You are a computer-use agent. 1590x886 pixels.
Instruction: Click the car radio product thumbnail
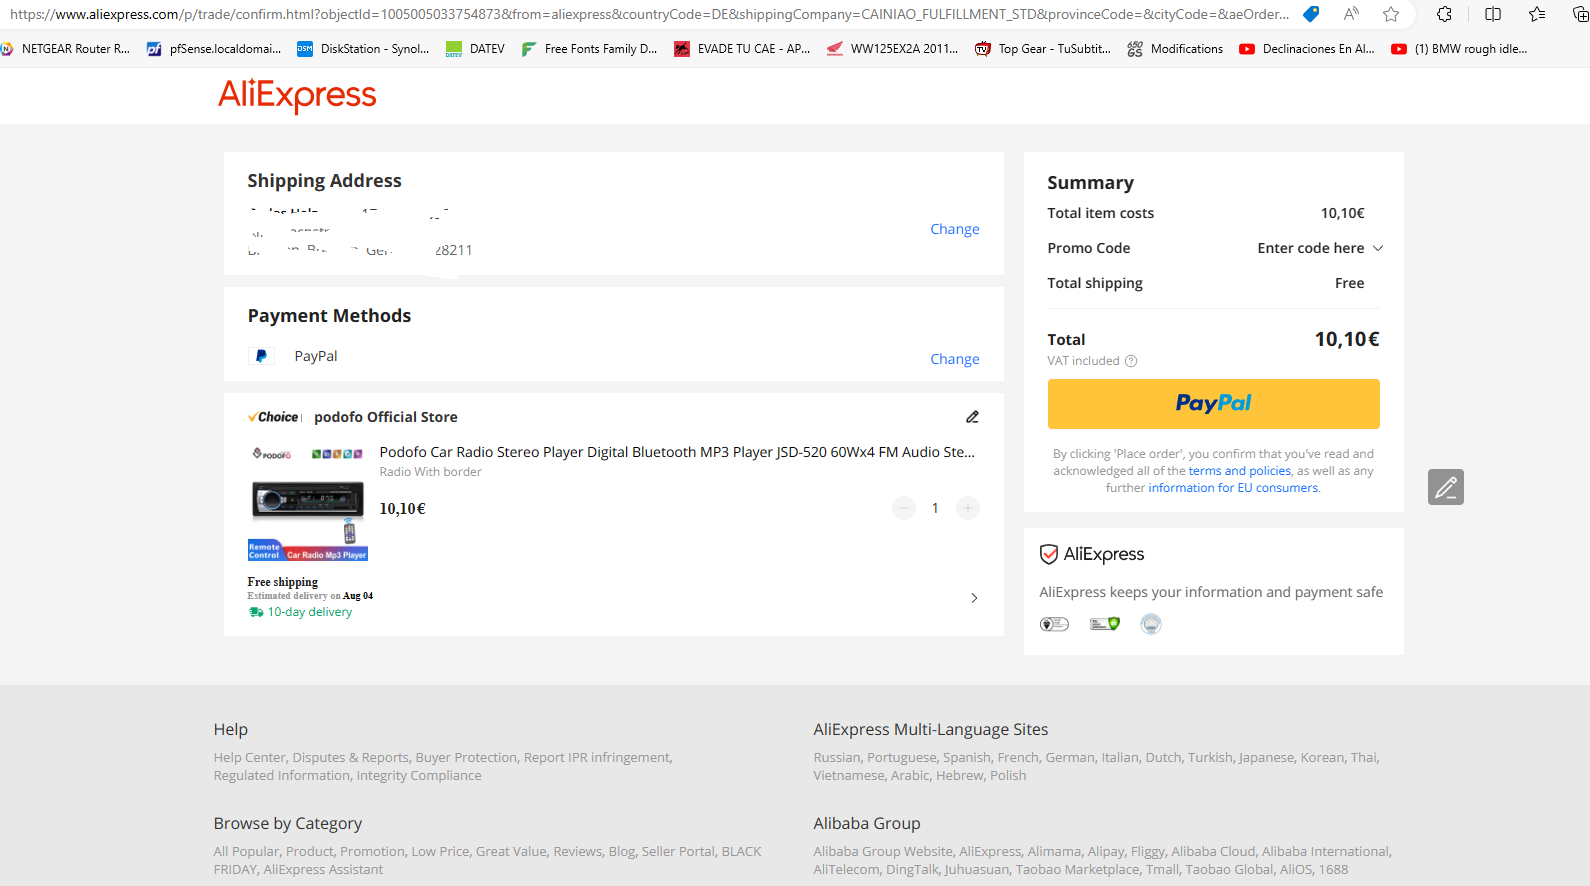[308, 503]
